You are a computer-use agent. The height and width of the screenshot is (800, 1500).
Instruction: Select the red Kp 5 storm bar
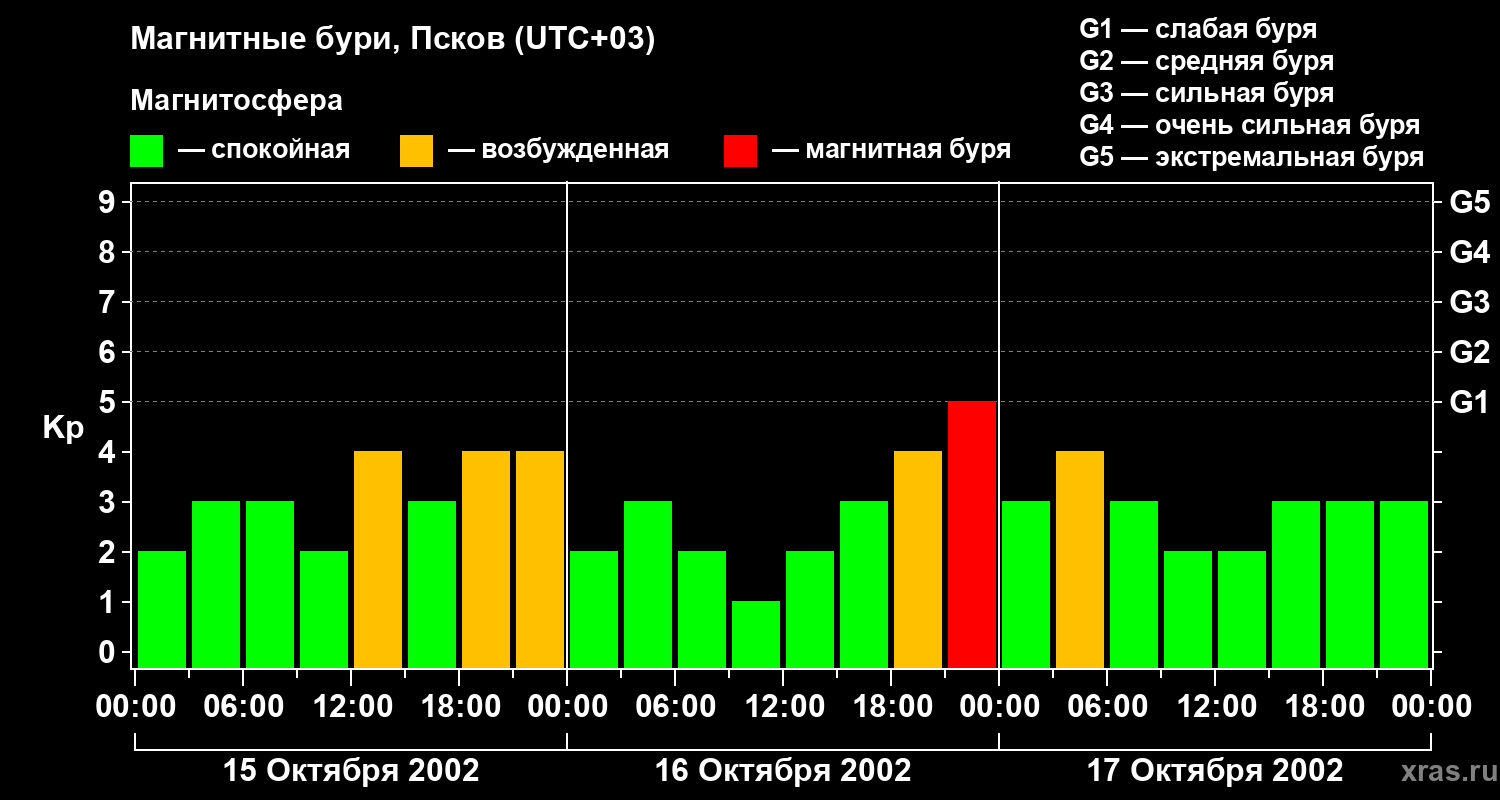click(971, 534)
